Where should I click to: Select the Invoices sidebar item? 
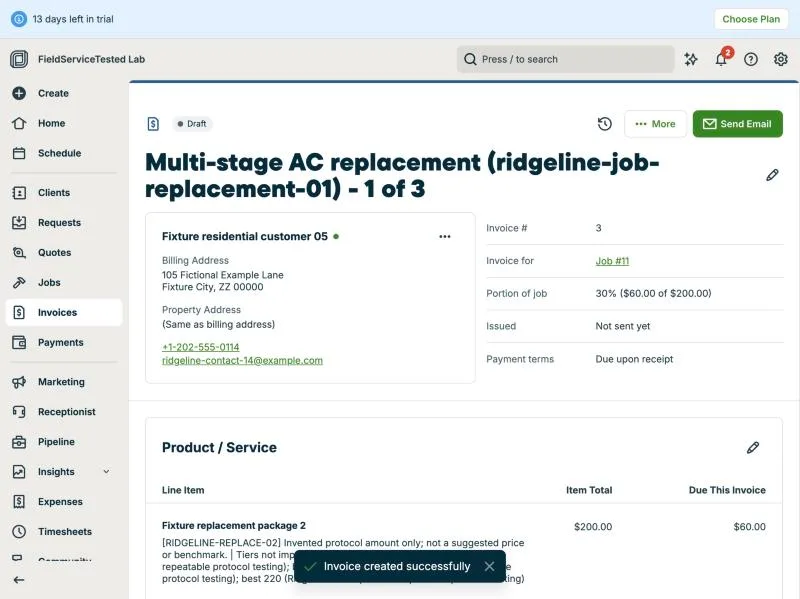64,312
